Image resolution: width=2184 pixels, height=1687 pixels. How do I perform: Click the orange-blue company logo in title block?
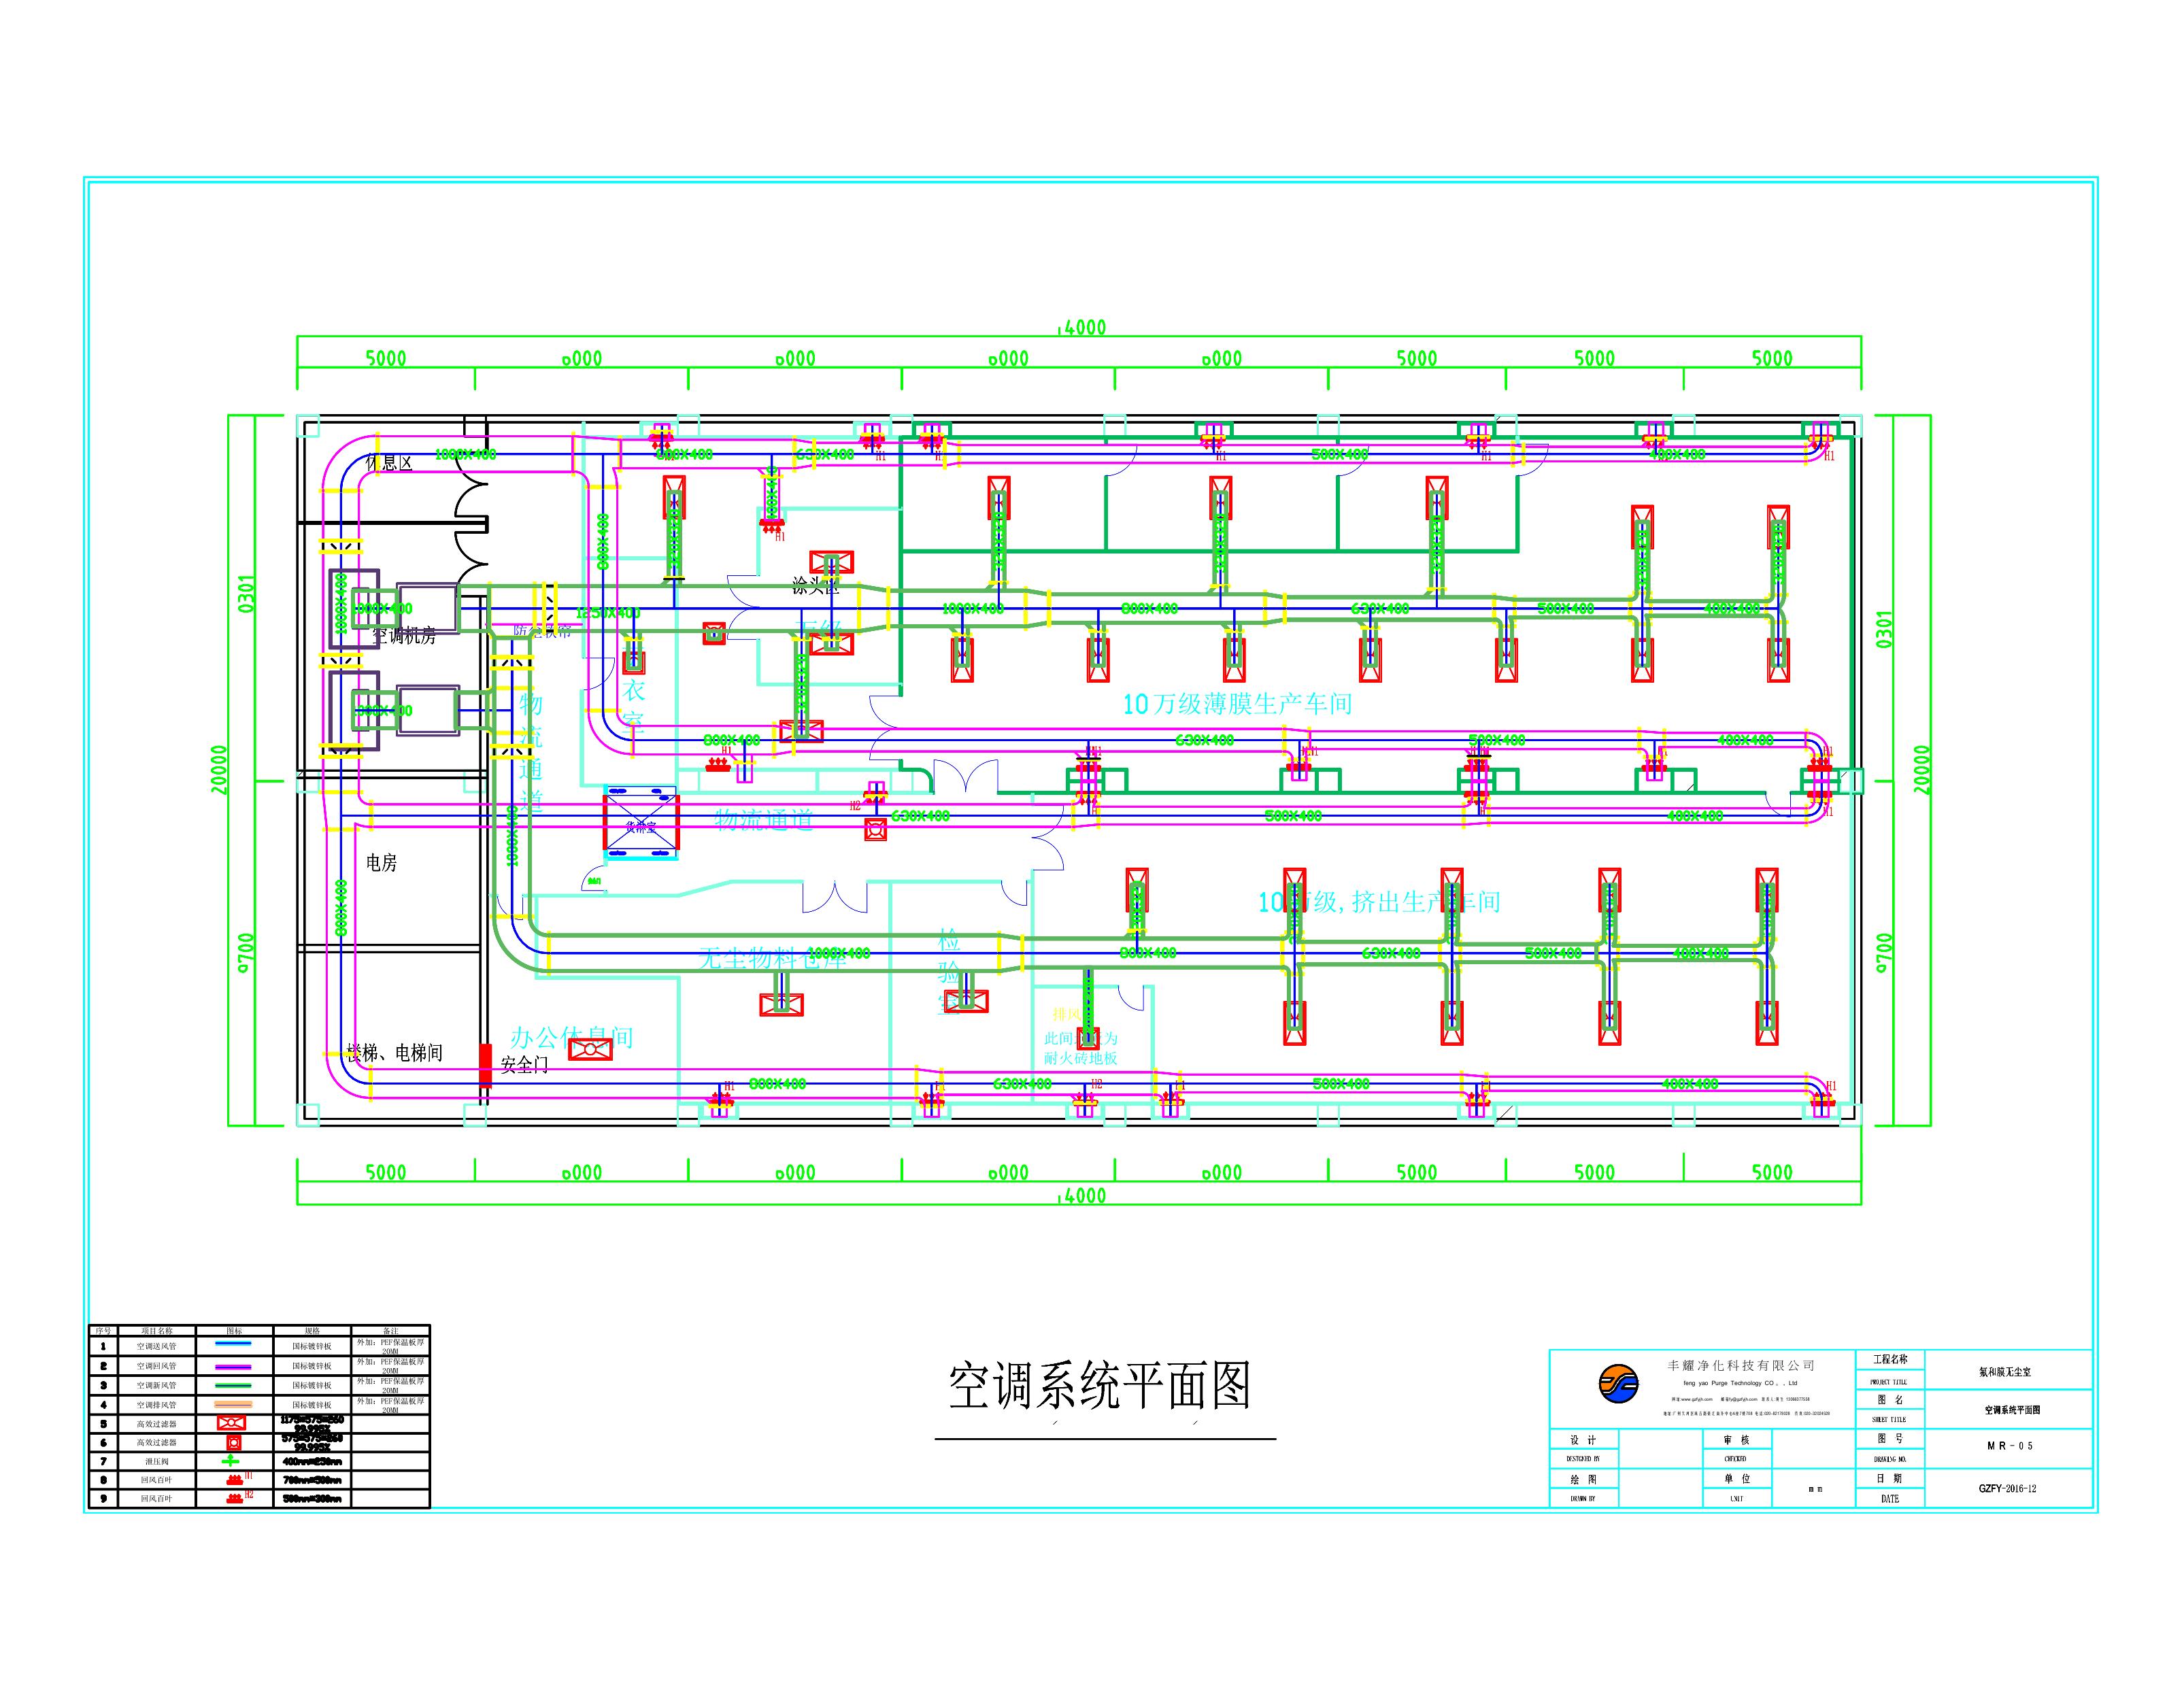pyautogui.click(x=1619, y=1385)
